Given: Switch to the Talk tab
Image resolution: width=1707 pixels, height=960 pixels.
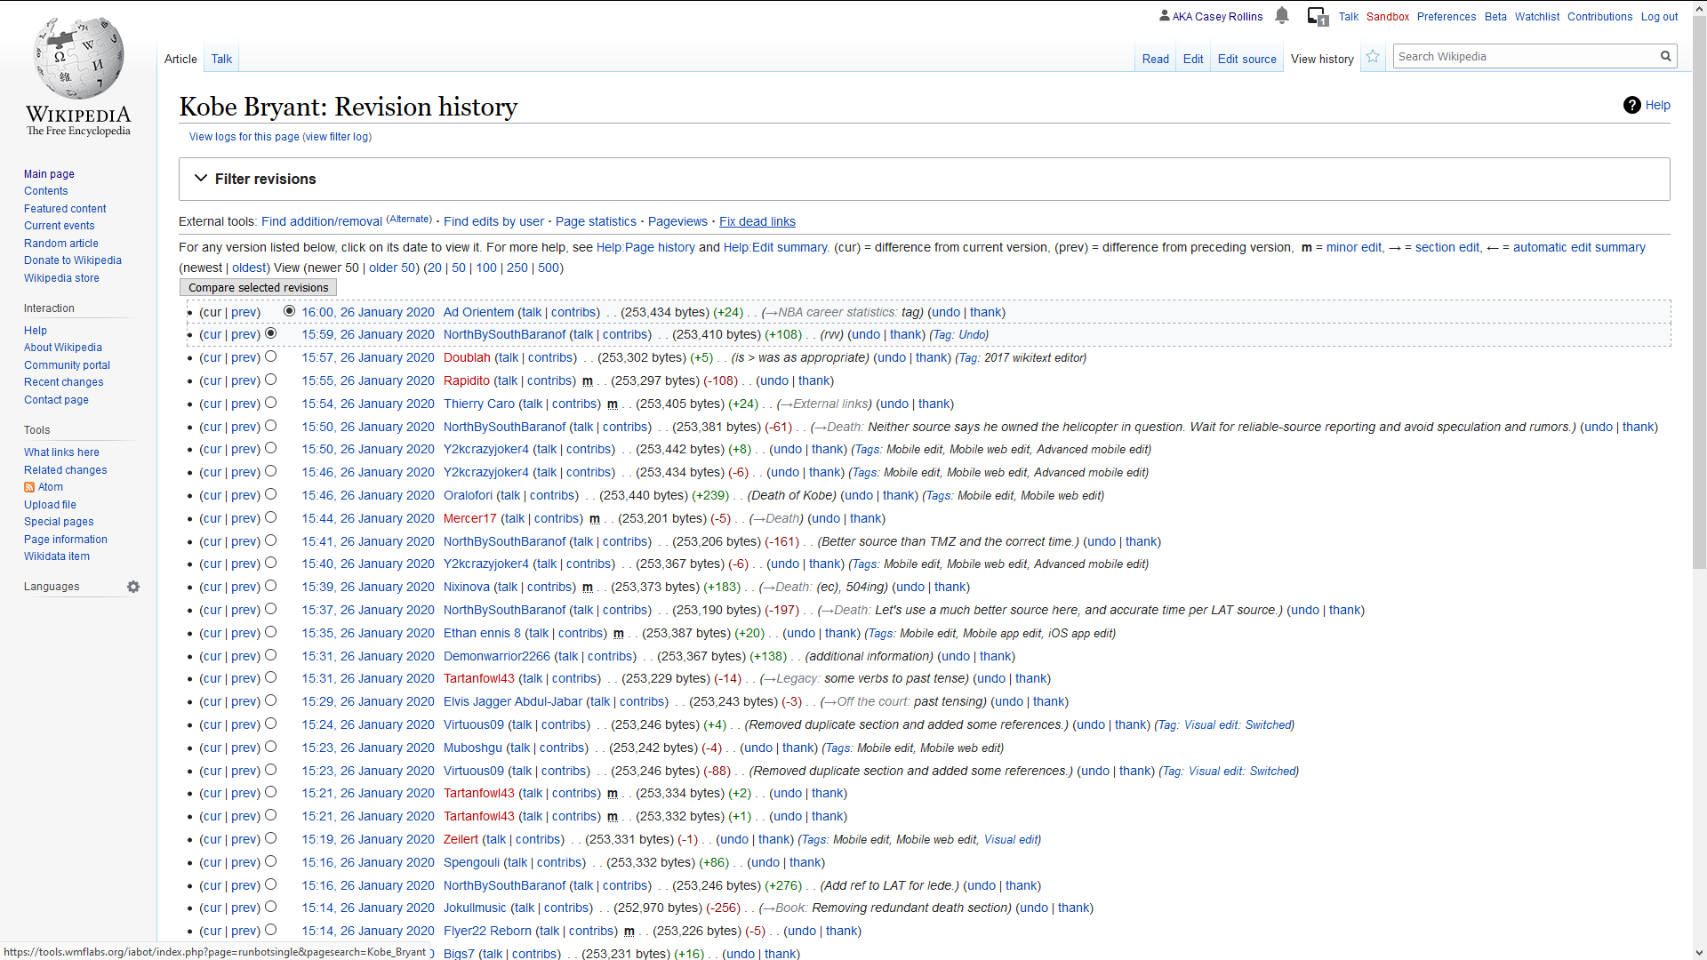Looking at the screenshot, I should point(221,59).
